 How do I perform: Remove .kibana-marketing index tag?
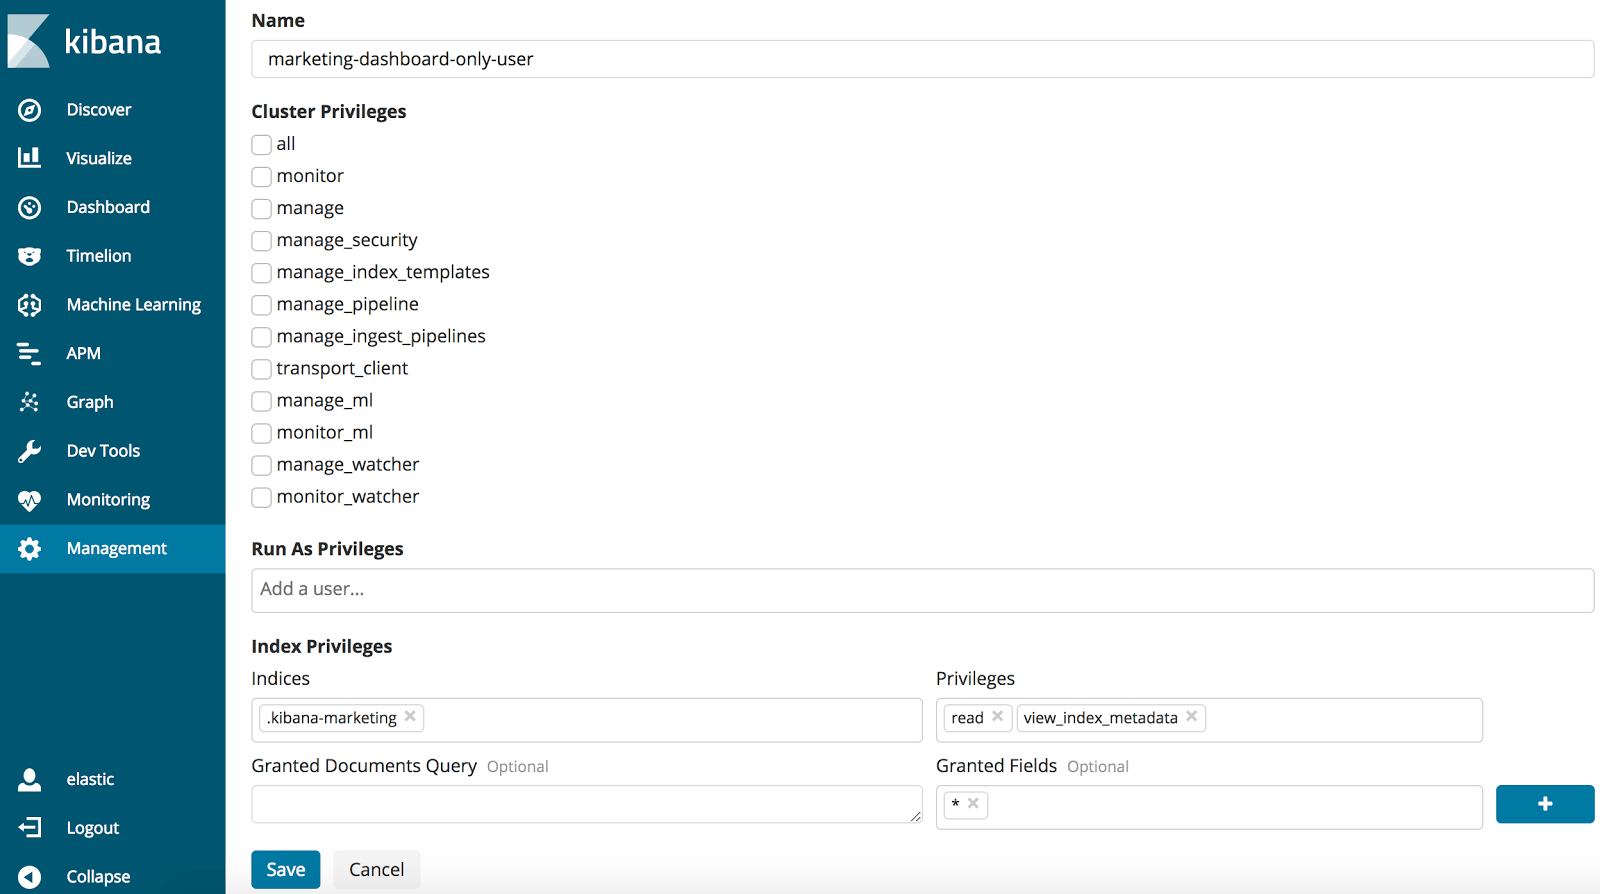coord(410,717)
